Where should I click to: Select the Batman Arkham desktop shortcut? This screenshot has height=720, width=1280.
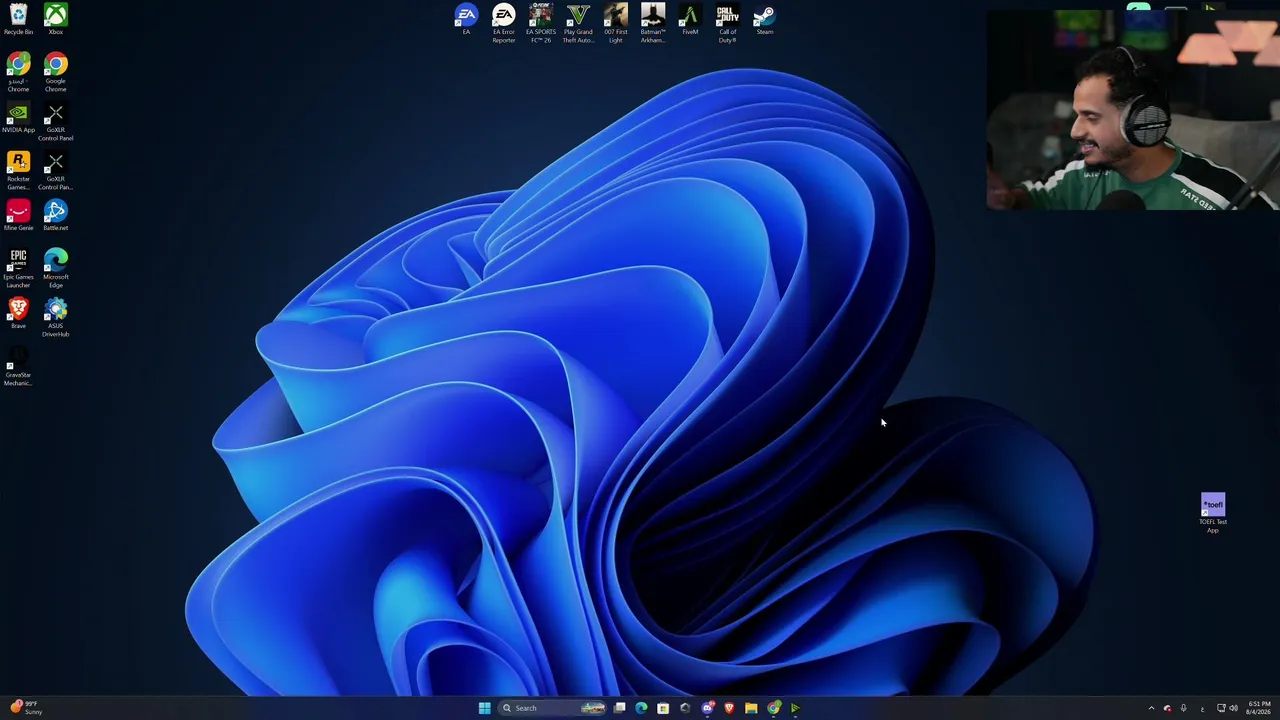pyautogui.click(x=653, y=24)
